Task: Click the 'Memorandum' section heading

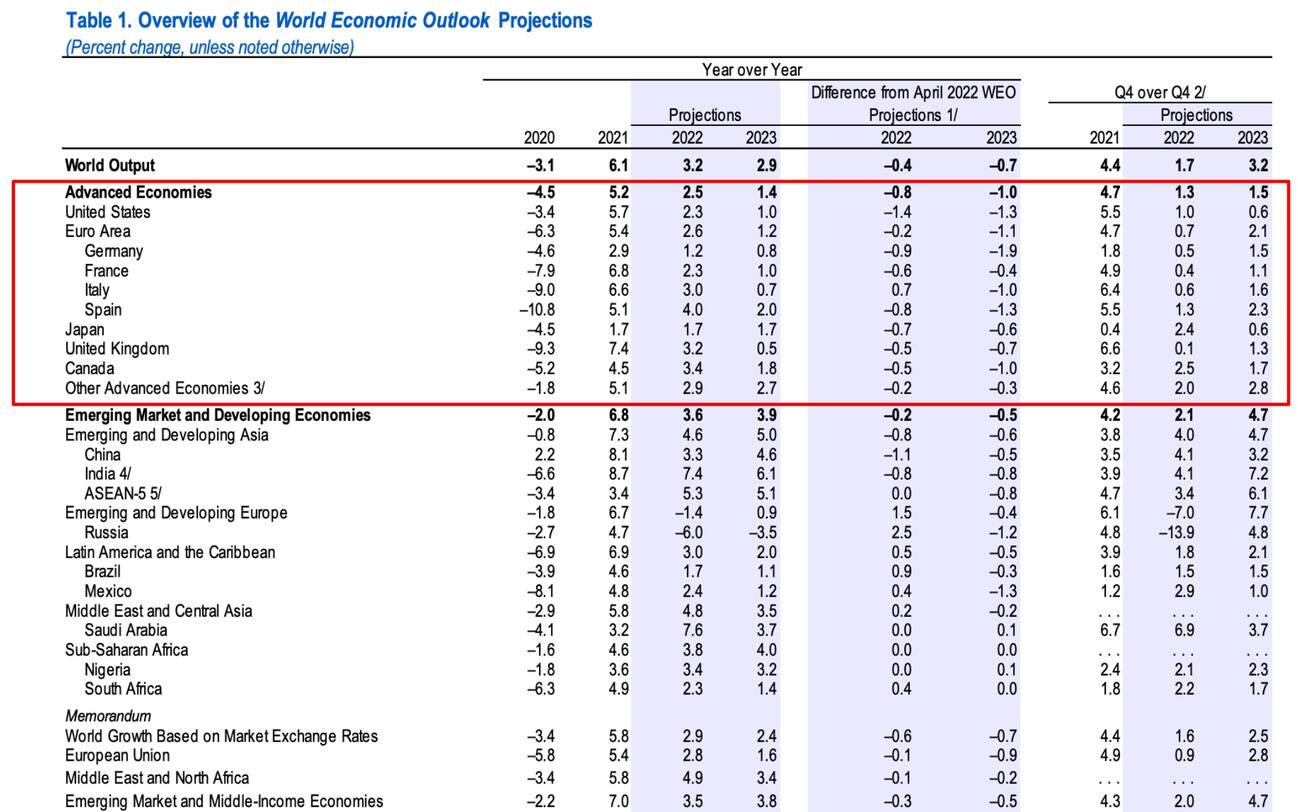Action: [x=108, y=716]
